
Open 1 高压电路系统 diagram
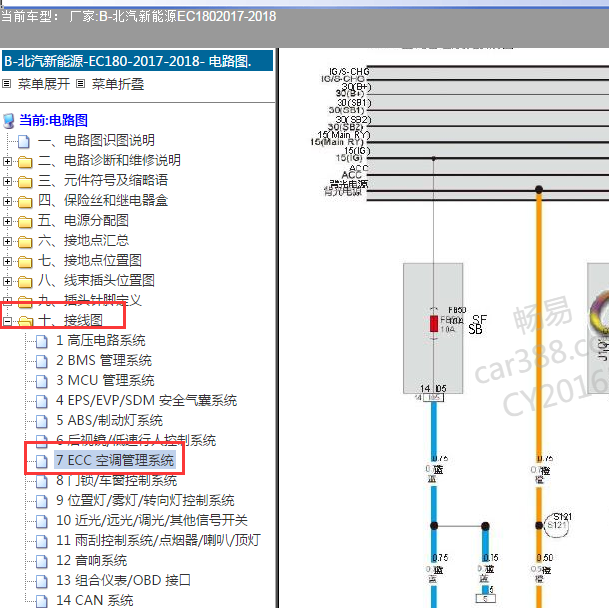pos(101,340)
